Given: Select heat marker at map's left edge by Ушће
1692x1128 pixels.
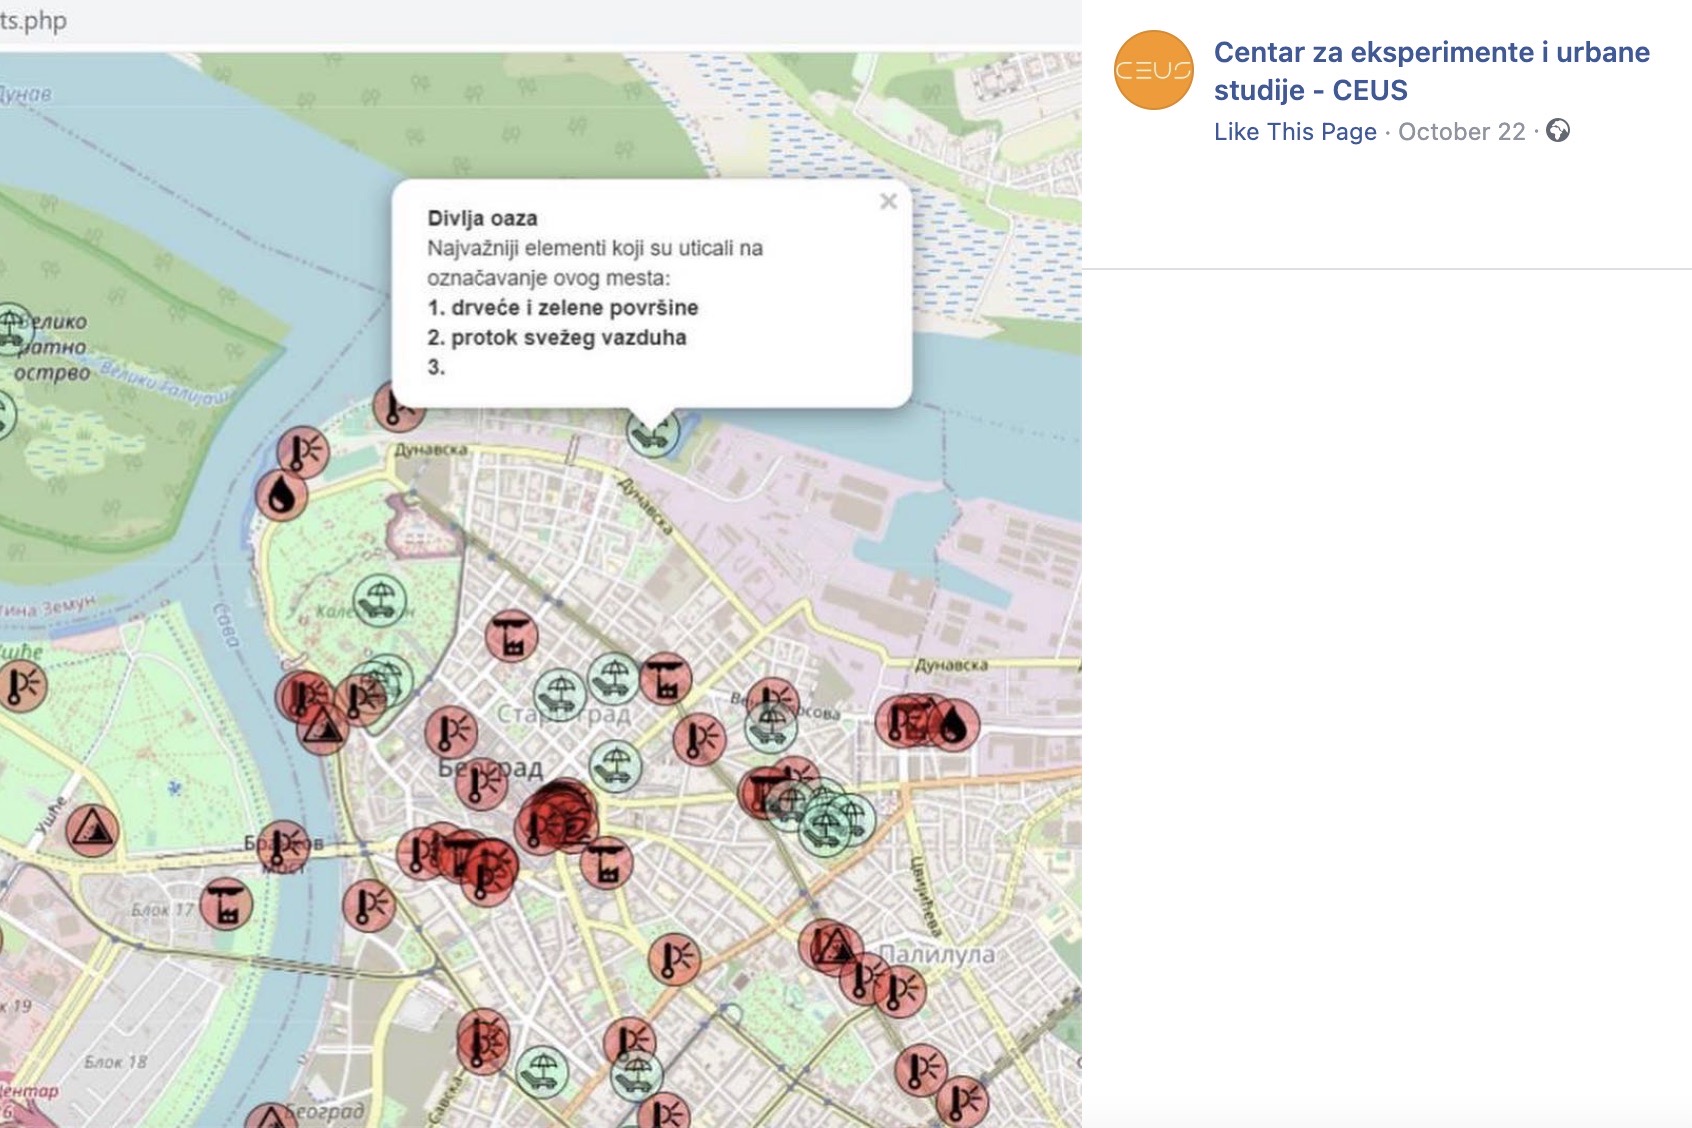Looking at the screenshot, I should coord(20,686).
